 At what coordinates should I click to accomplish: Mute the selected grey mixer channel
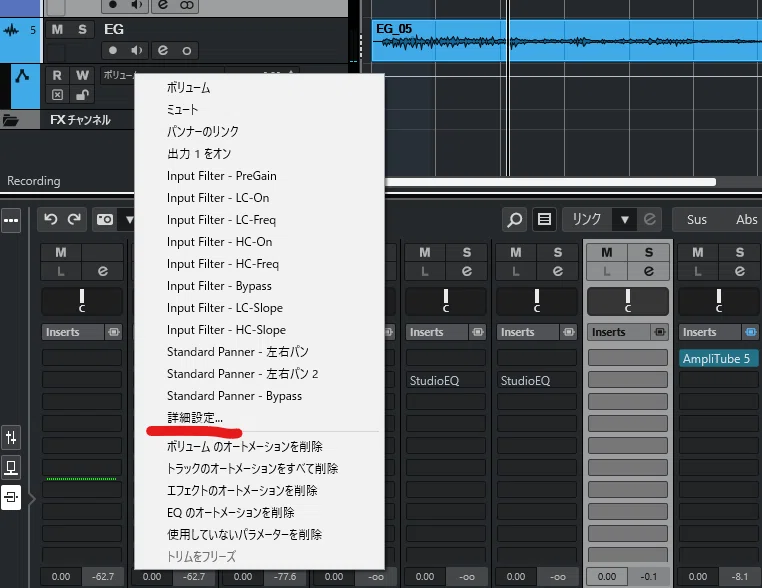coord(606,253)
